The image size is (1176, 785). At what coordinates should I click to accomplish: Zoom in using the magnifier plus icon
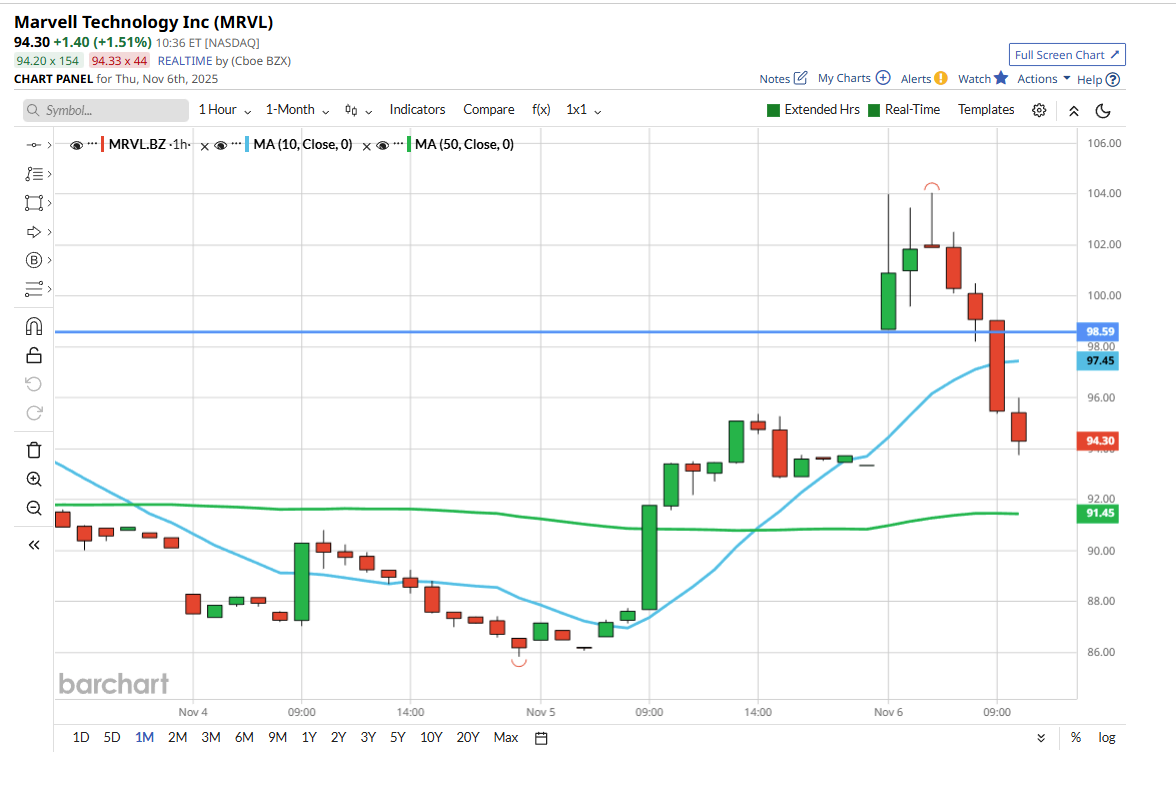[x=33, y=479]
